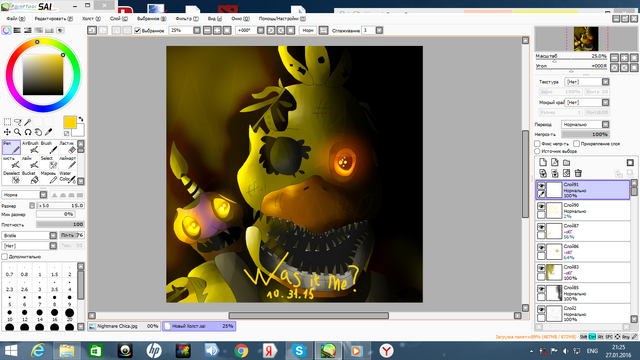Open the rotation angle +000° dropdown
Viewport: 640px width, 360px height.
pyautogui.click(x=250, y=30)
